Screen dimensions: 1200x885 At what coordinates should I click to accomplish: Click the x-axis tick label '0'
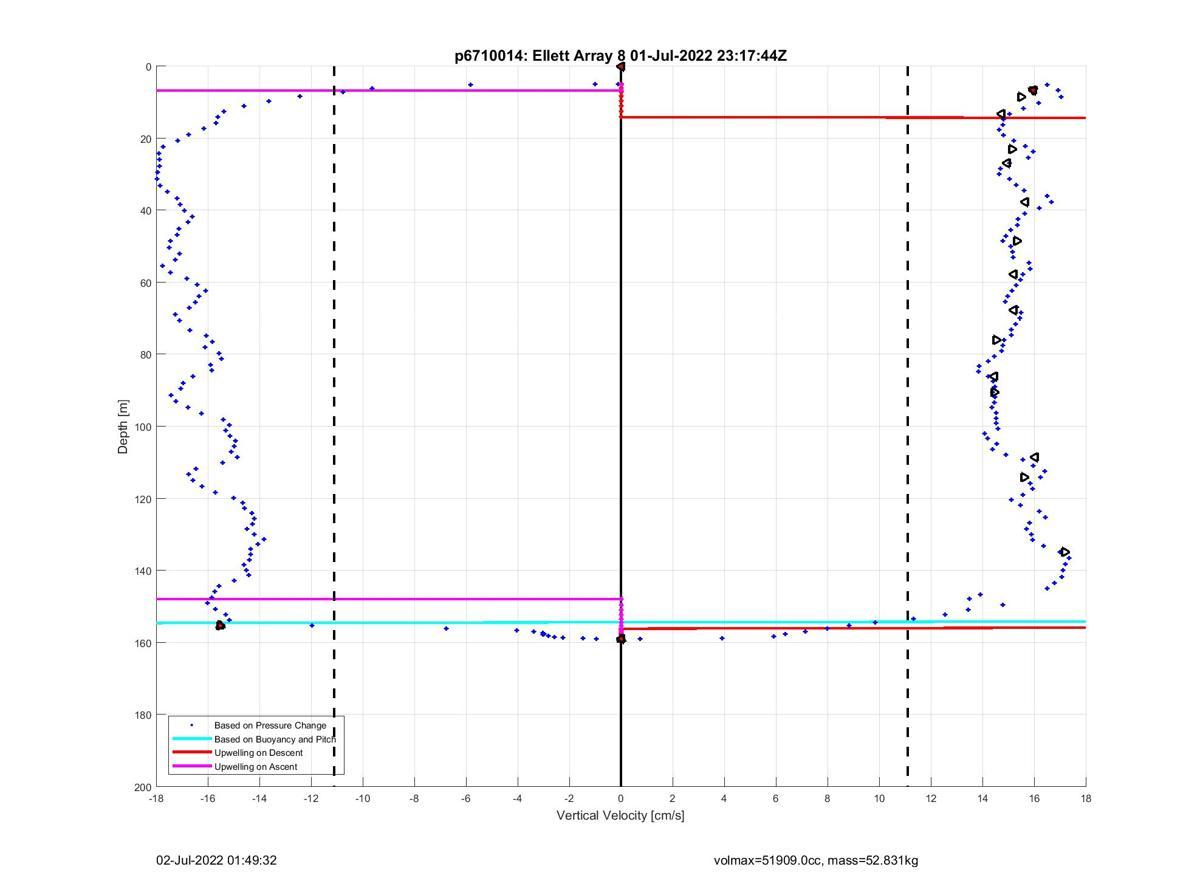[x=621, y=798]
